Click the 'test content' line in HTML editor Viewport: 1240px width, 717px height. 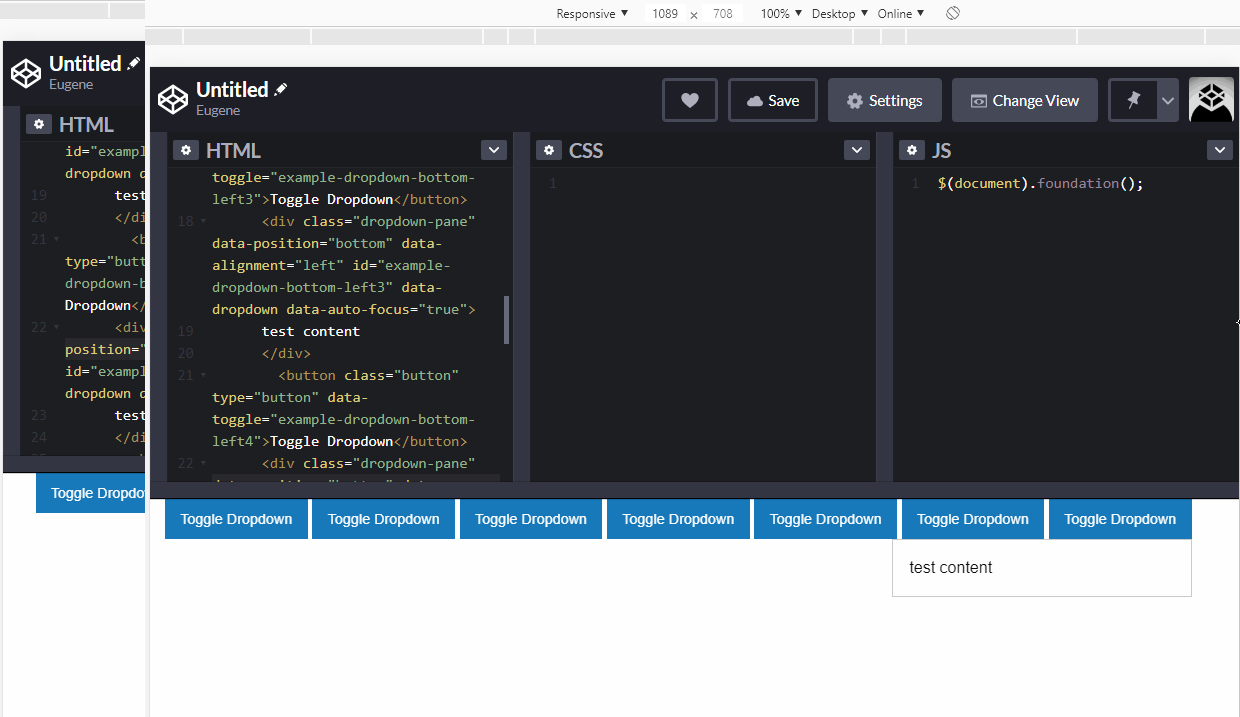click(311, 331)
